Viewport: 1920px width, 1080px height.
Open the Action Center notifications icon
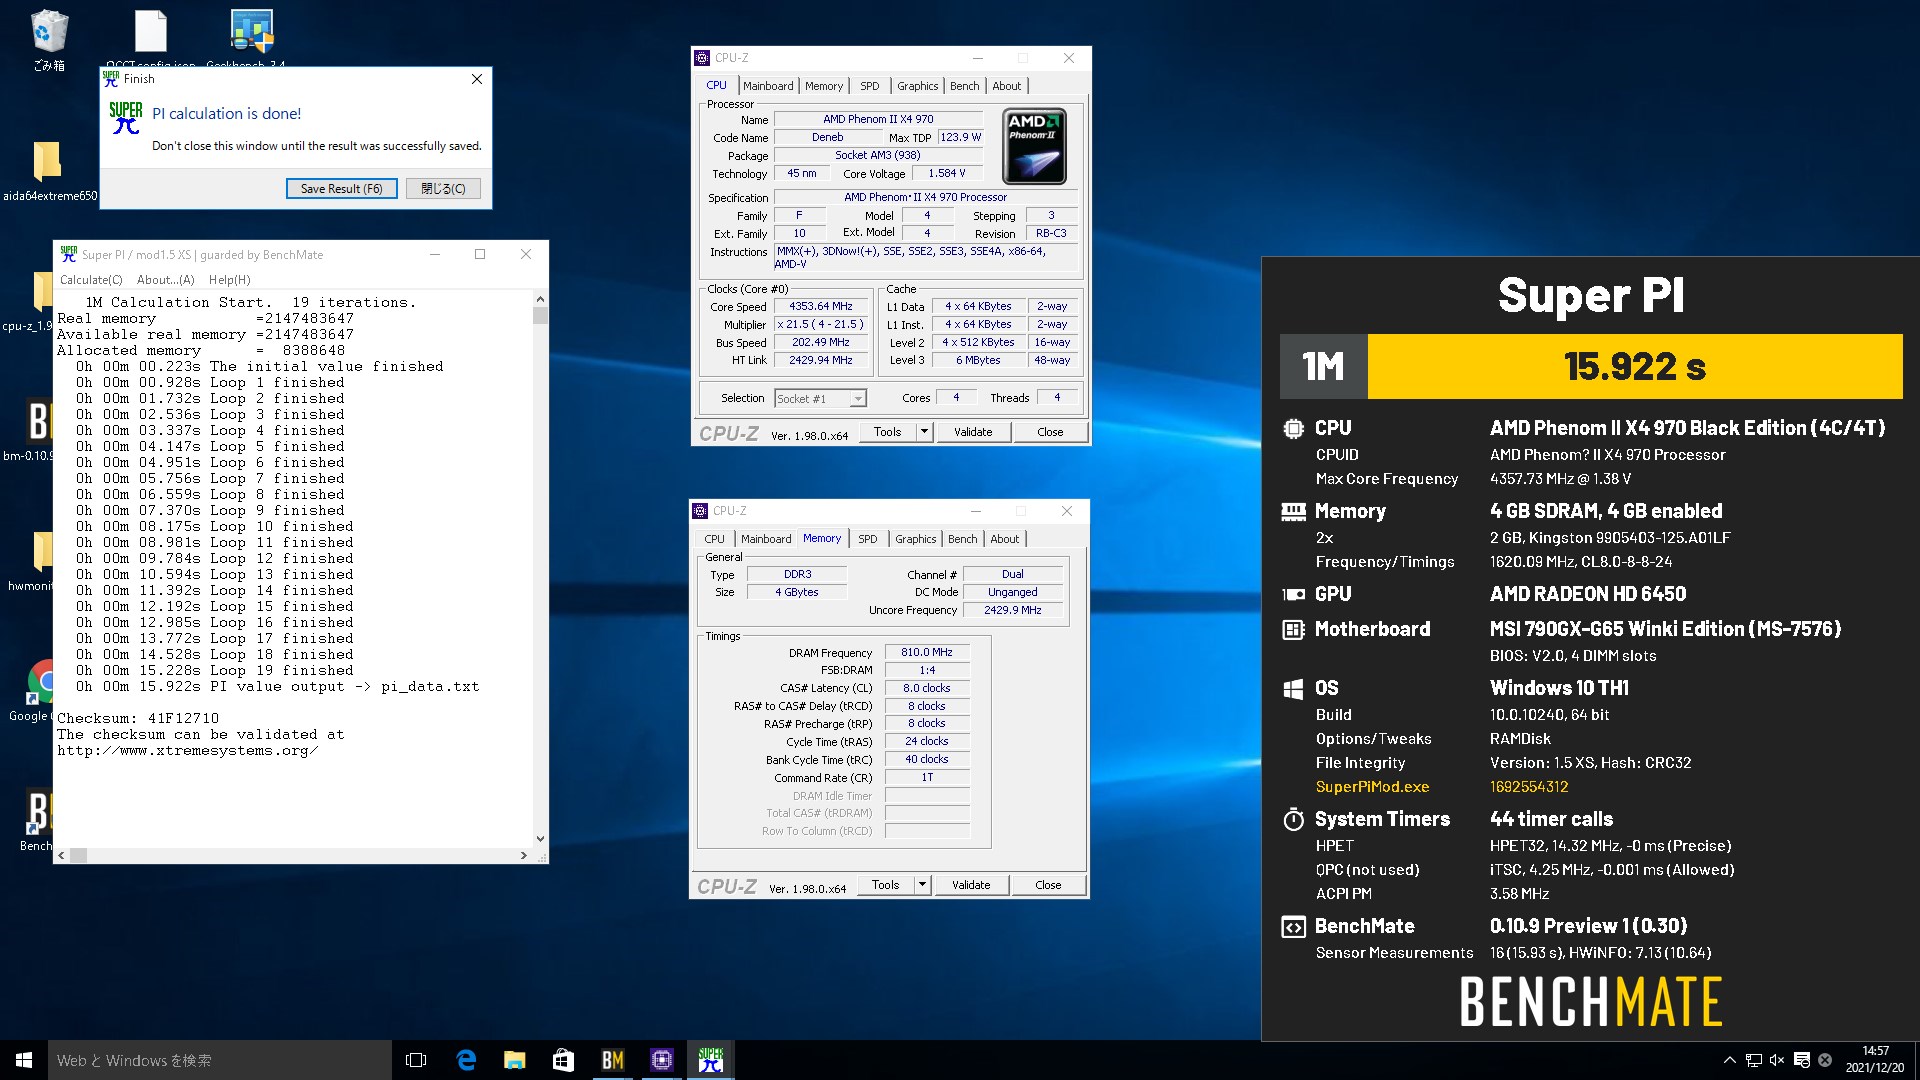coord(1801,1060)
